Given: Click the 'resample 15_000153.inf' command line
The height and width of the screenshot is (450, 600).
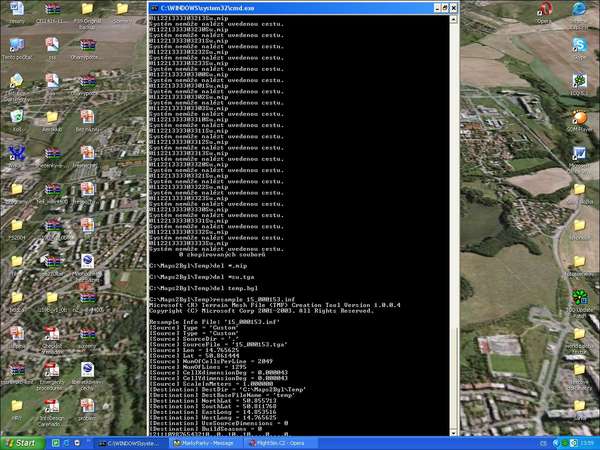Looking at the screenshot, I should (222, 299).
